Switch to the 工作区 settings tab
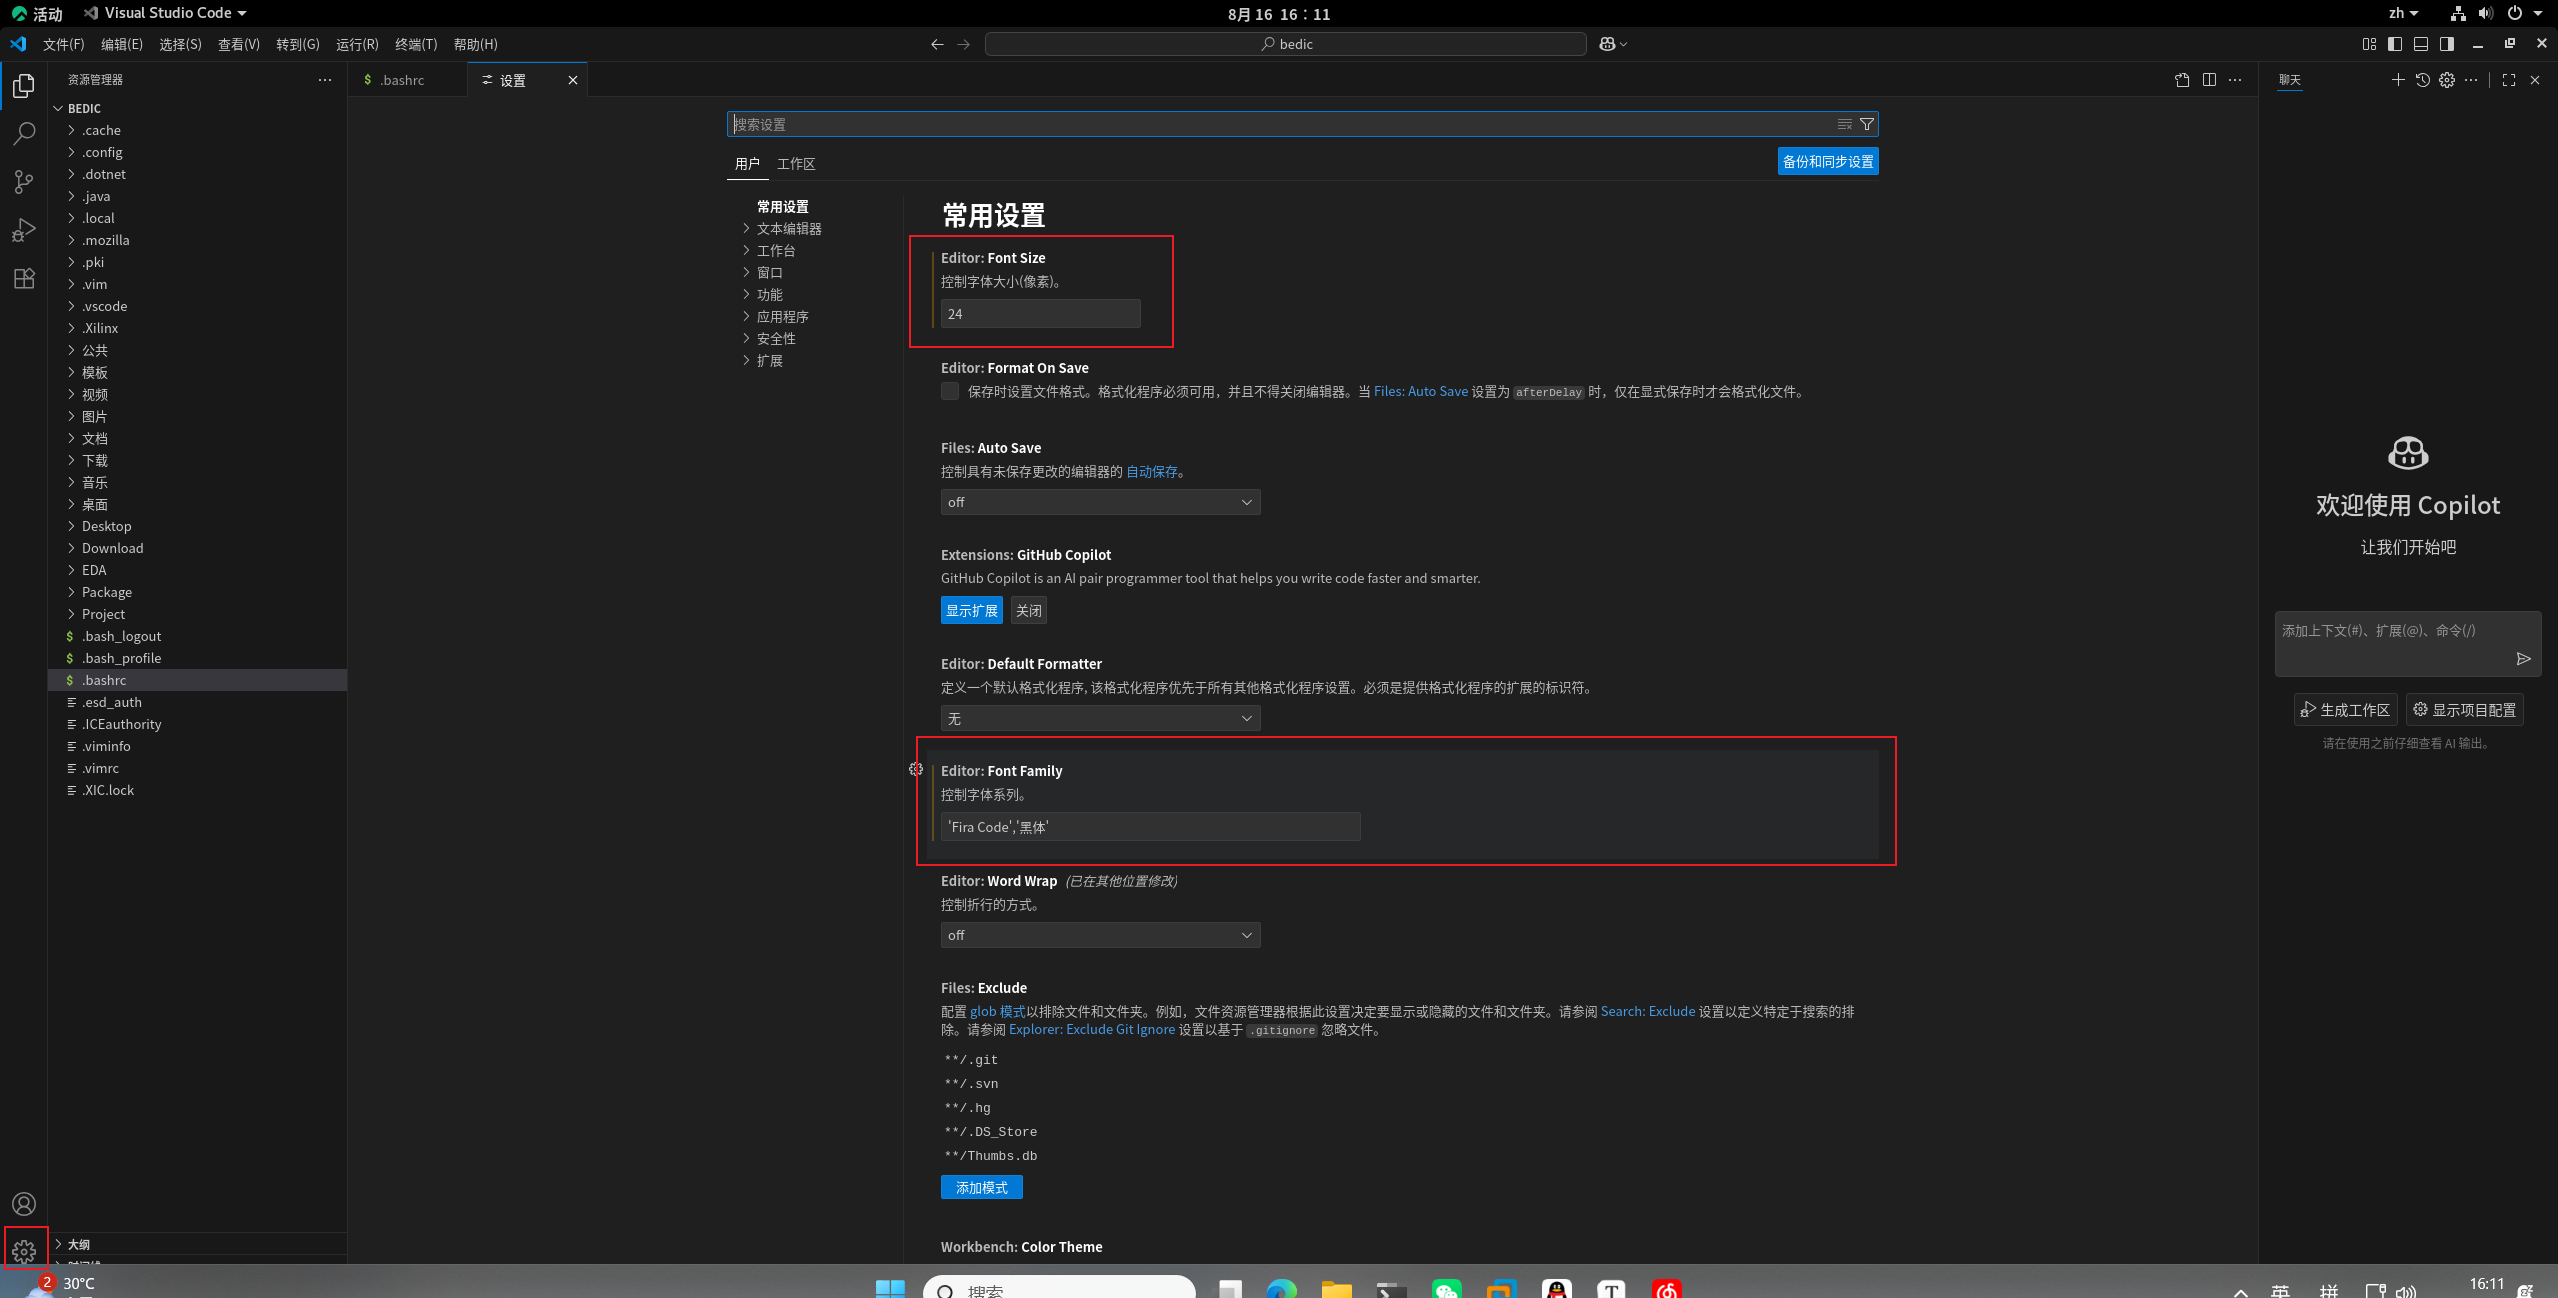The image size is (2558, 1298). pos(796,164)
